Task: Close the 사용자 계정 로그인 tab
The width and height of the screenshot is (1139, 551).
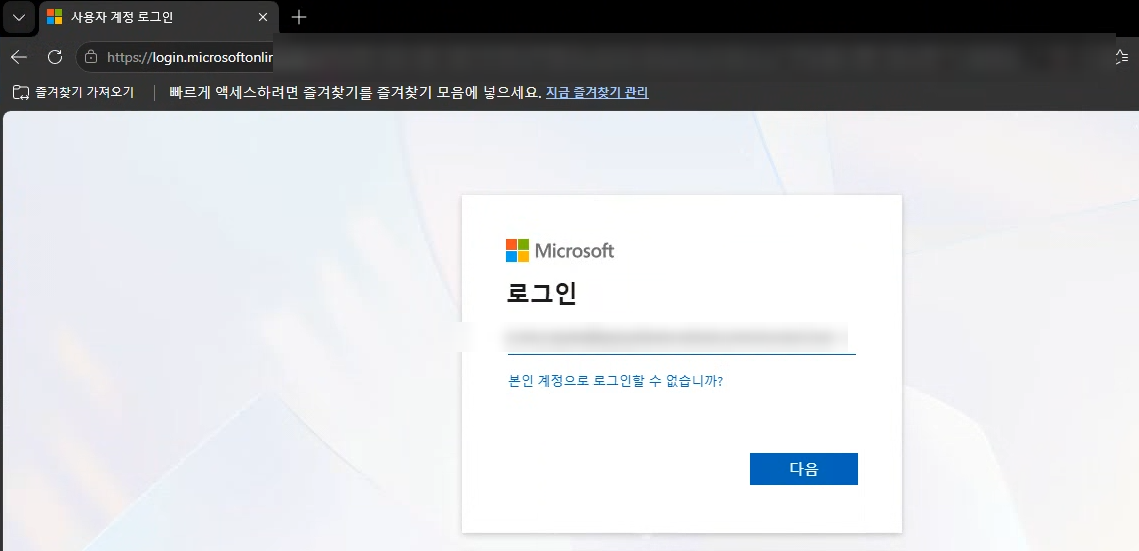Action: [263, 17]
